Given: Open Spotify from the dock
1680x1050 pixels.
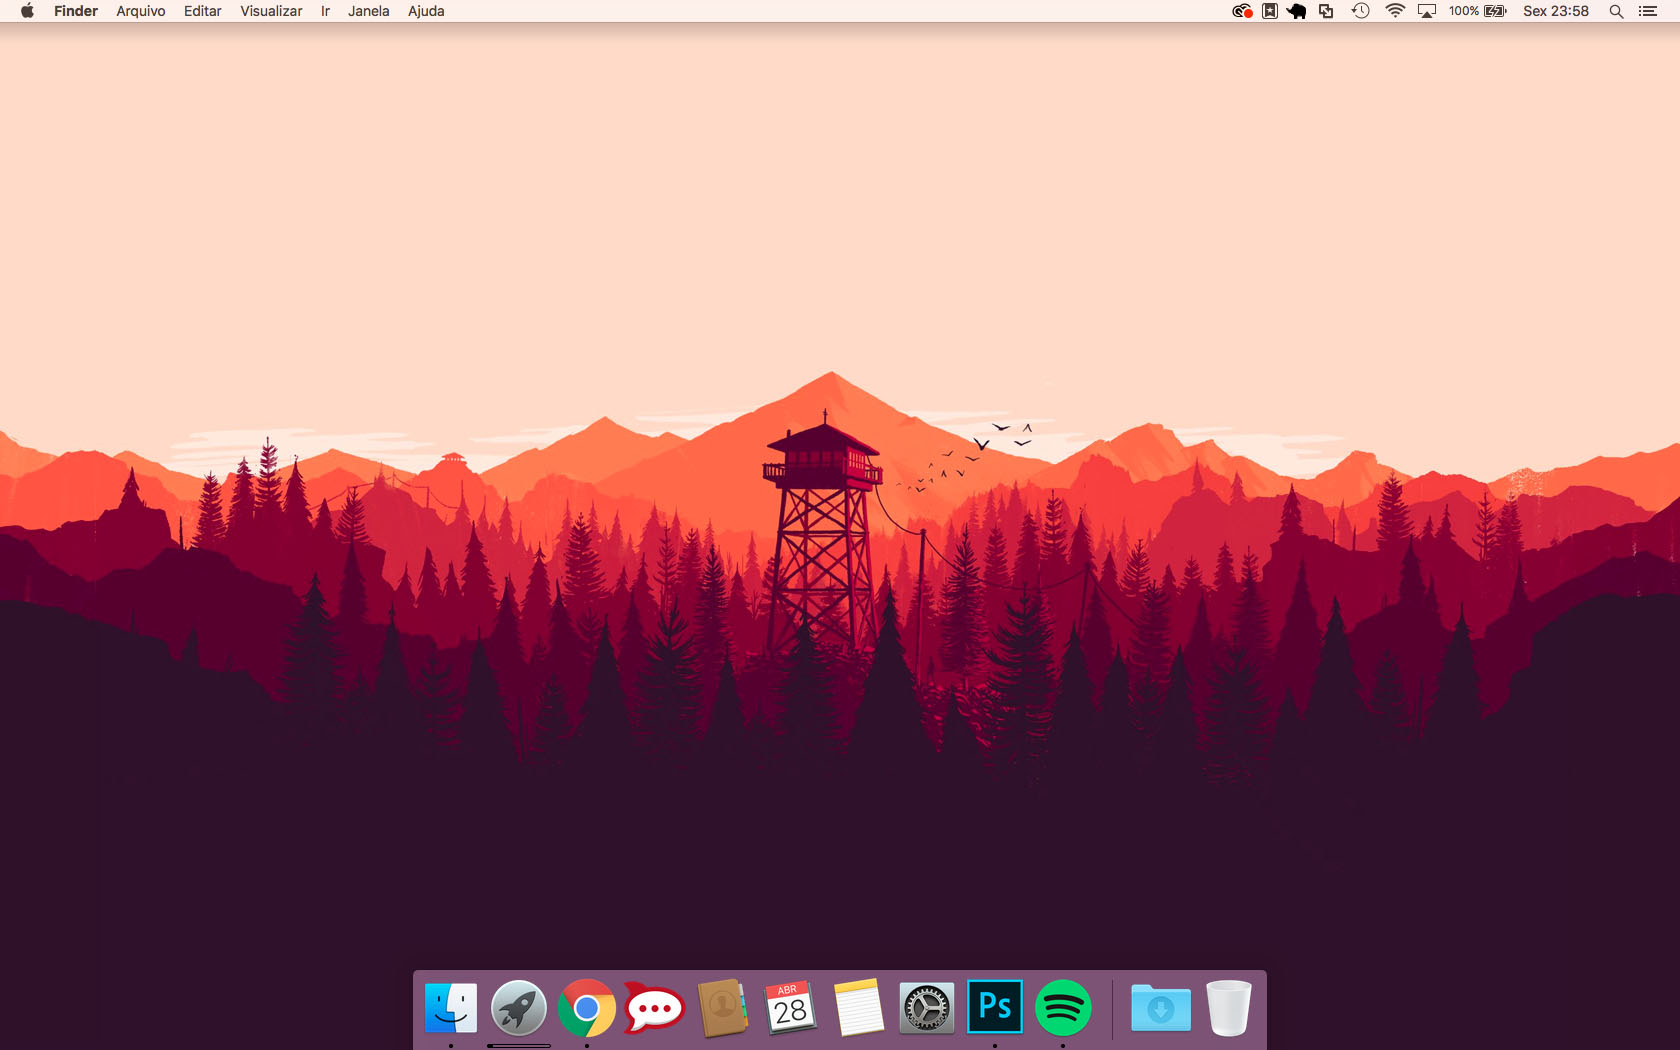Looking at the screenshot, I should 1062,1008.
